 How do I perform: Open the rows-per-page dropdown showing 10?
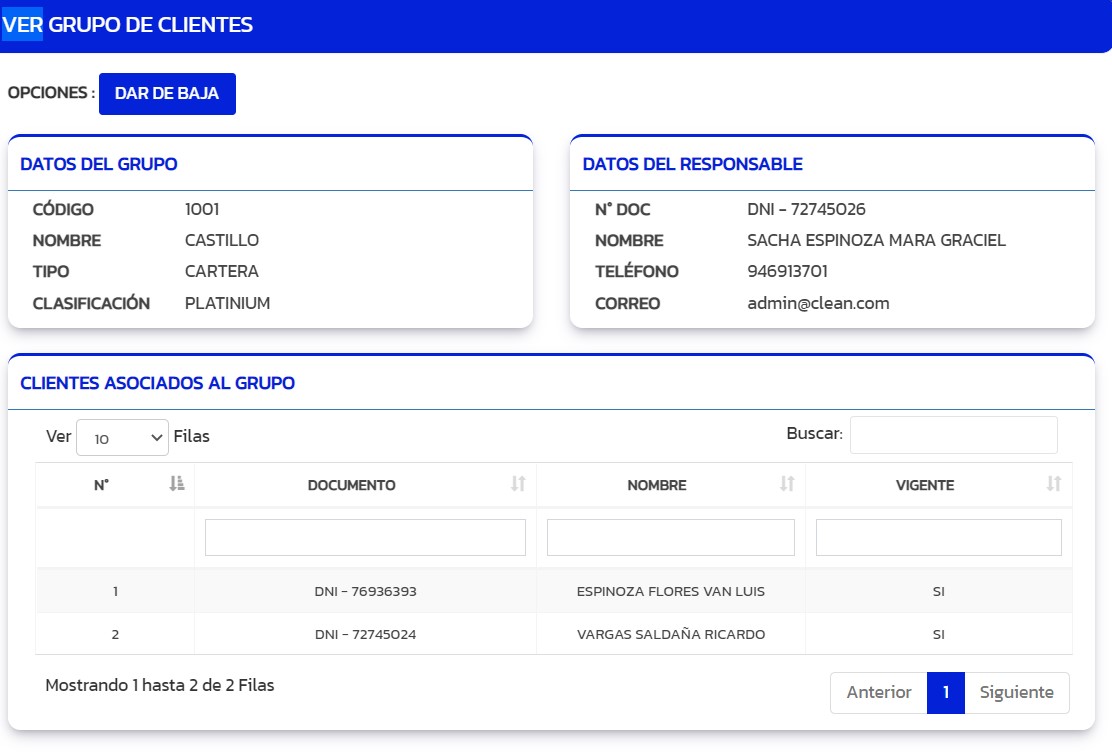122,437
